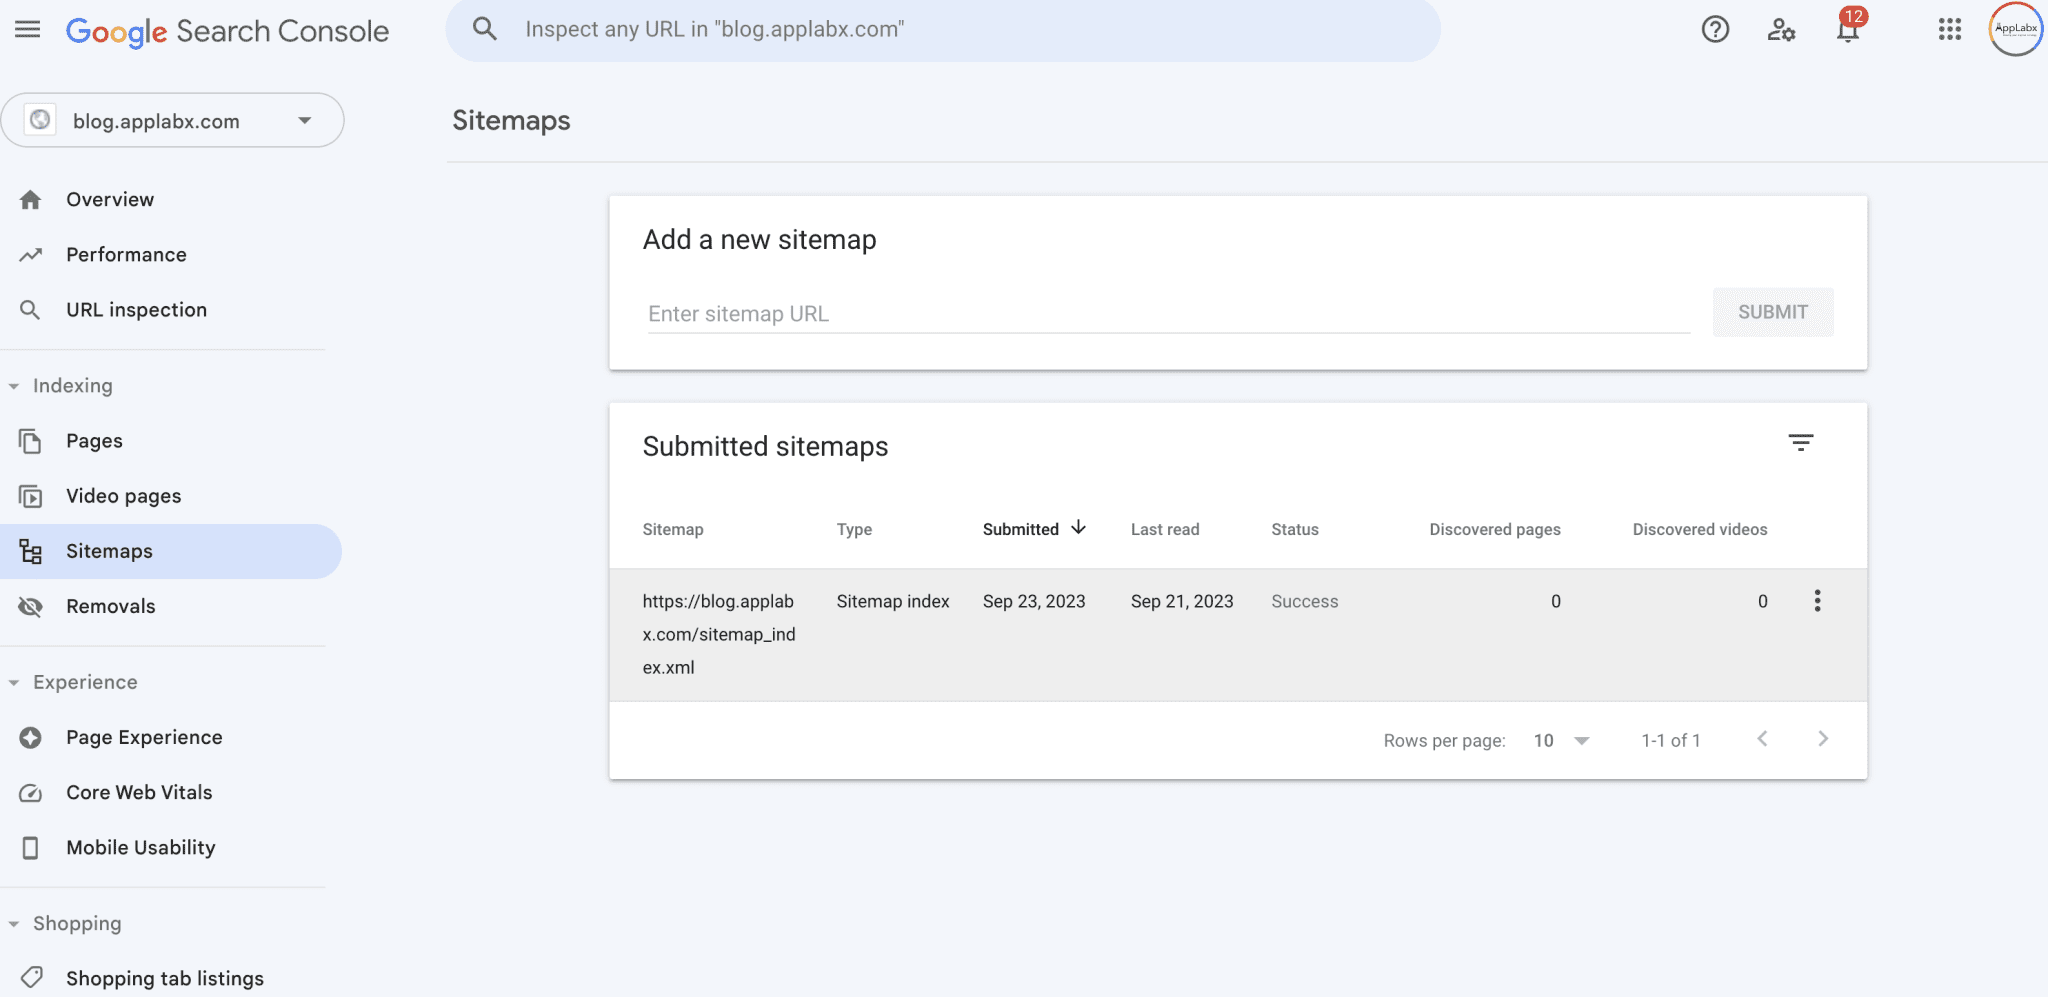Image resolution: width=2048 pixels, height=997 pixels.
Task: Collapse the Indexing section
Action: (14, 385)
